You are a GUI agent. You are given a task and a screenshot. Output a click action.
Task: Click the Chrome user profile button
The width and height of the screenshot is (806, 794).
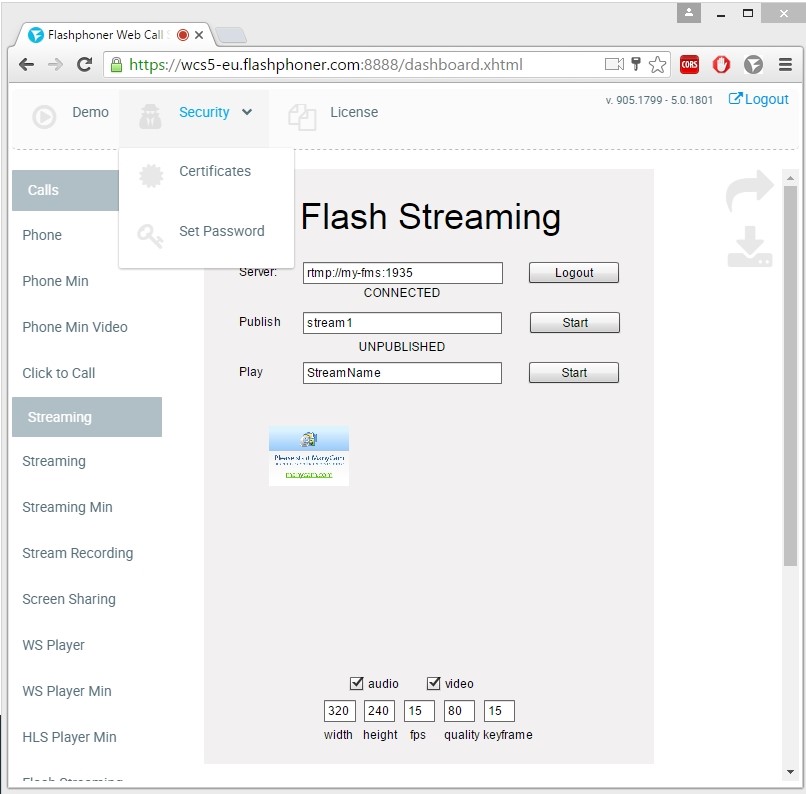tap(689, 13)
